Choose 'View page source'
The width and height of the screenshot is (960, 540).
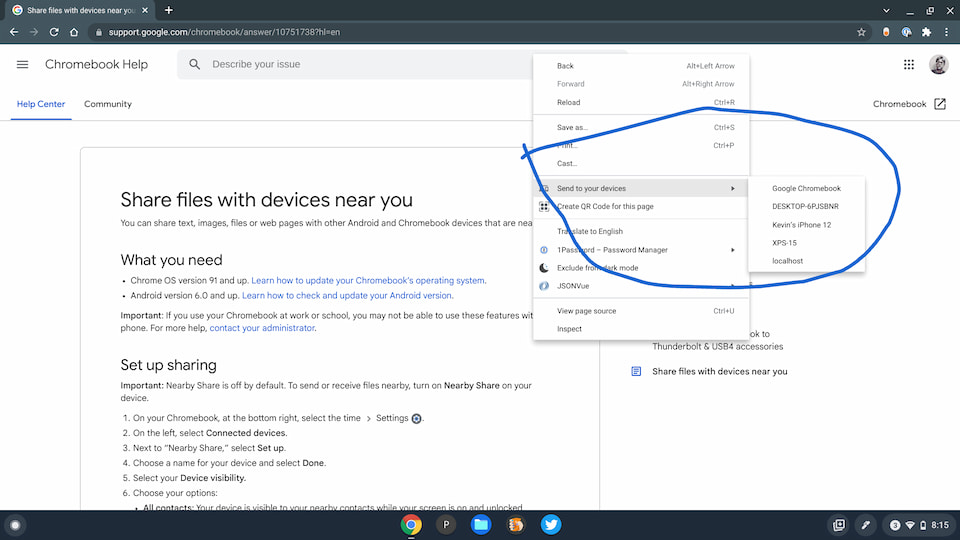[641, 311]
